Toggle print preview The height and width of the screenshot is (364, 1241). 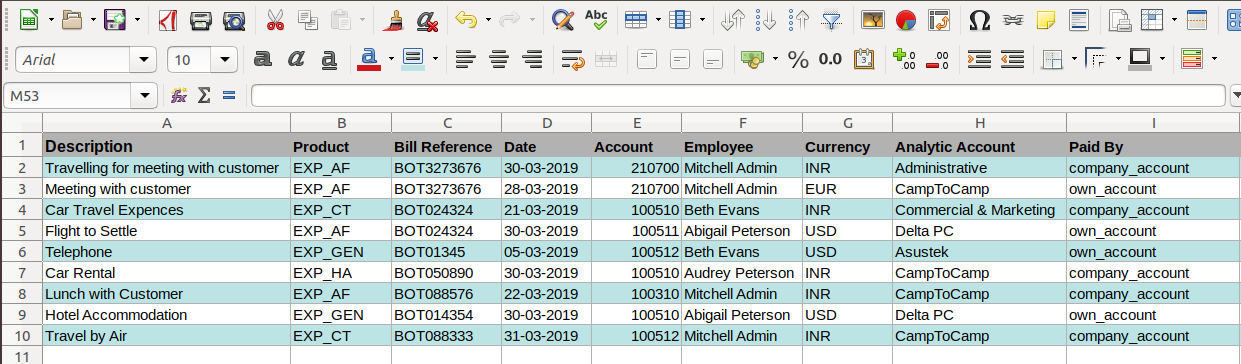235,19
